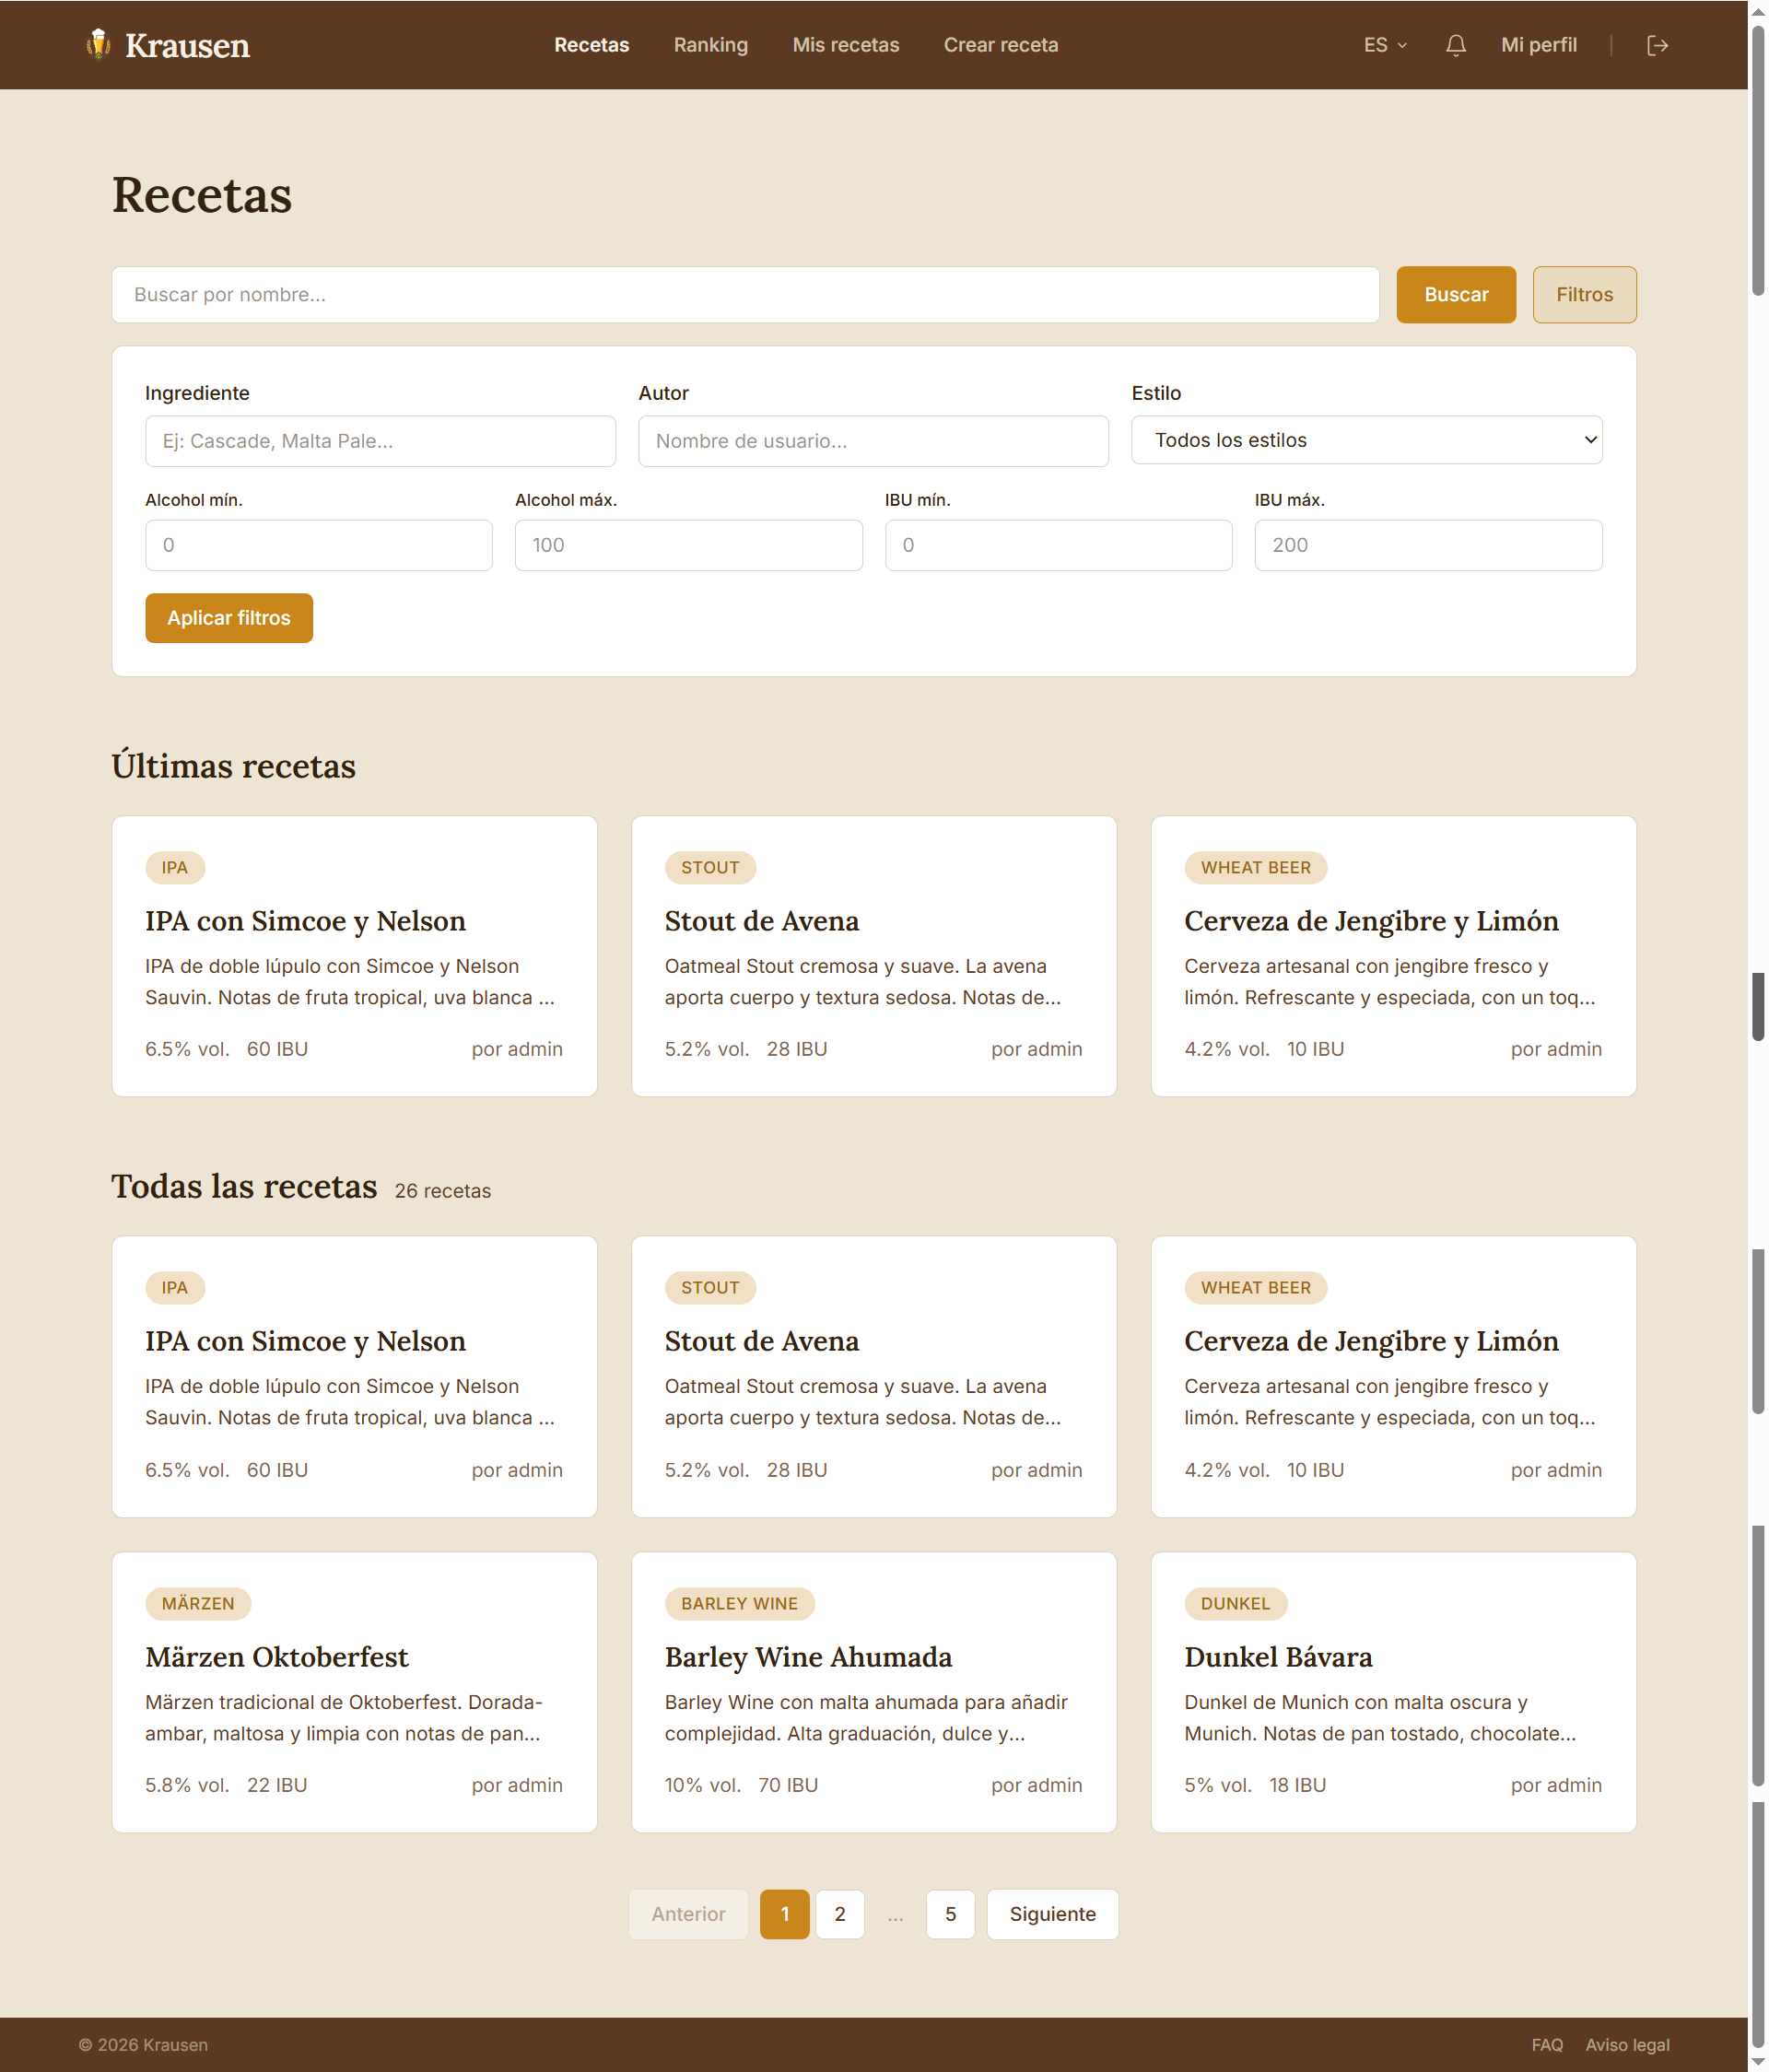Image resolution: width=1769 pixels, height=2072 pixels.
Task: Click Aplicar filtros button
Action: pyautogui.click(x=229, y=618)
